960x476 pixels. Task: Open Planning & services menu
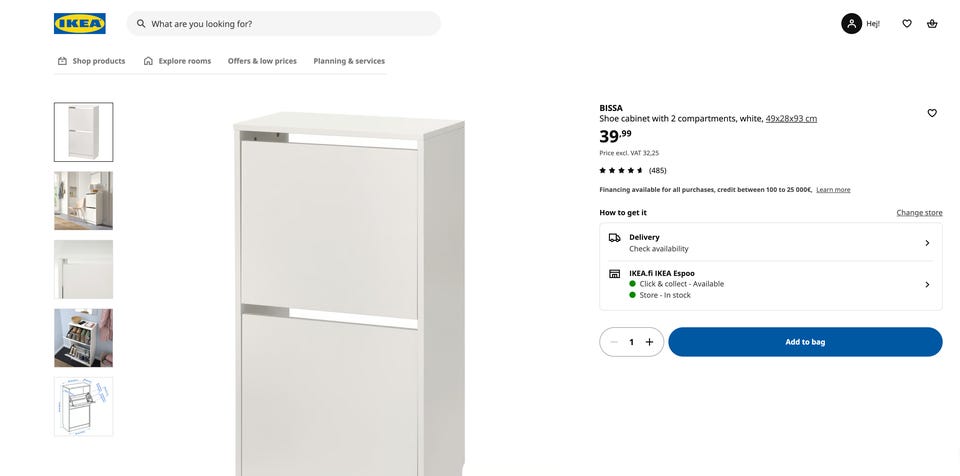pos(349,61)
